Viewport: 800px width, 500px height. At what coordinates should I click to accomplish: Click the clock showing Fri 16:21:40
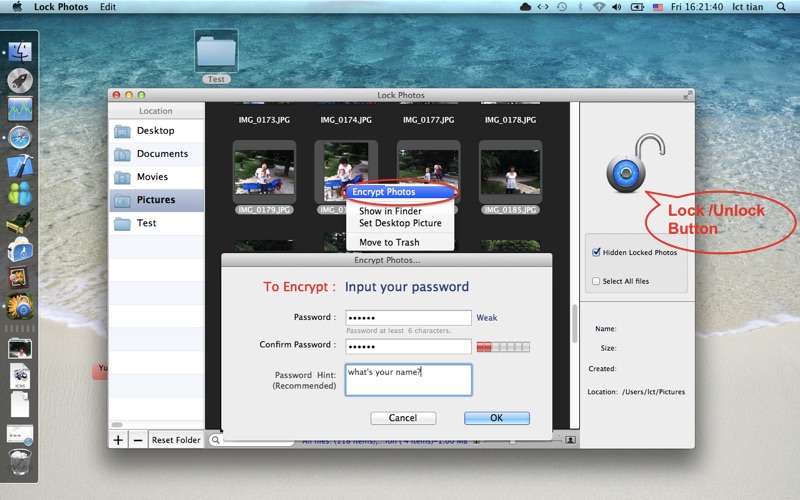coord(697,7)
